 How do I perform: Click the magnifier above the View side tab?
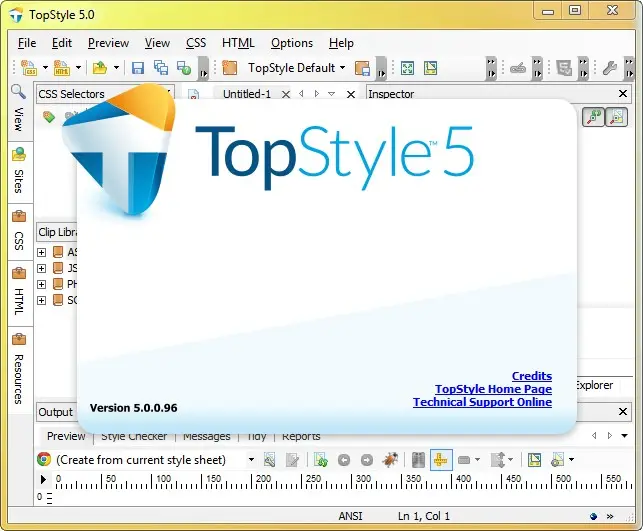pyautogui.click(x=18, y=91)
